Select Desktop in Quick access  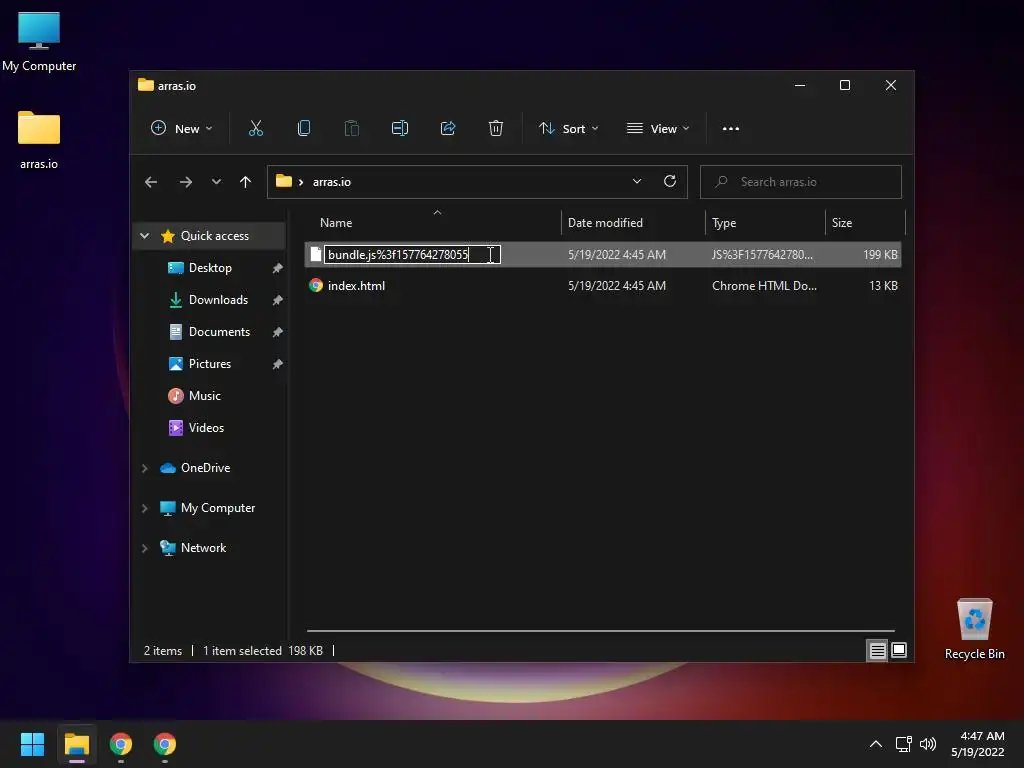click(210, 268)
